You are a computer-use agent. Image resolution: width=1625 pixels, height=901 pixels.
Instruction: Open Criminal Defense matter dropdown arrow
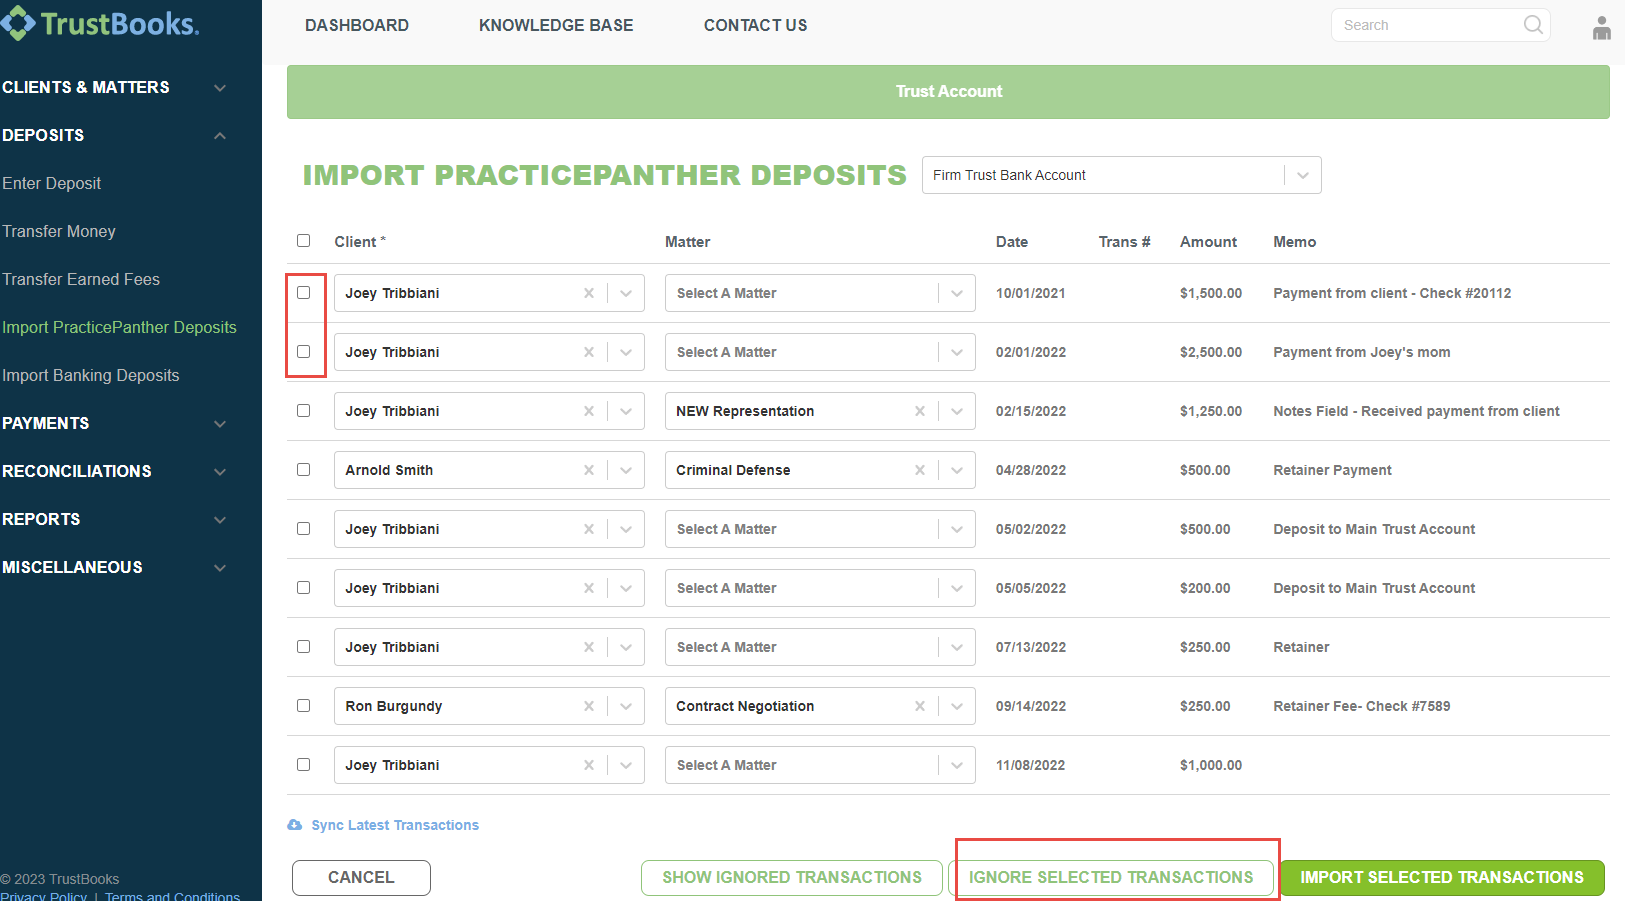(957, 470)
